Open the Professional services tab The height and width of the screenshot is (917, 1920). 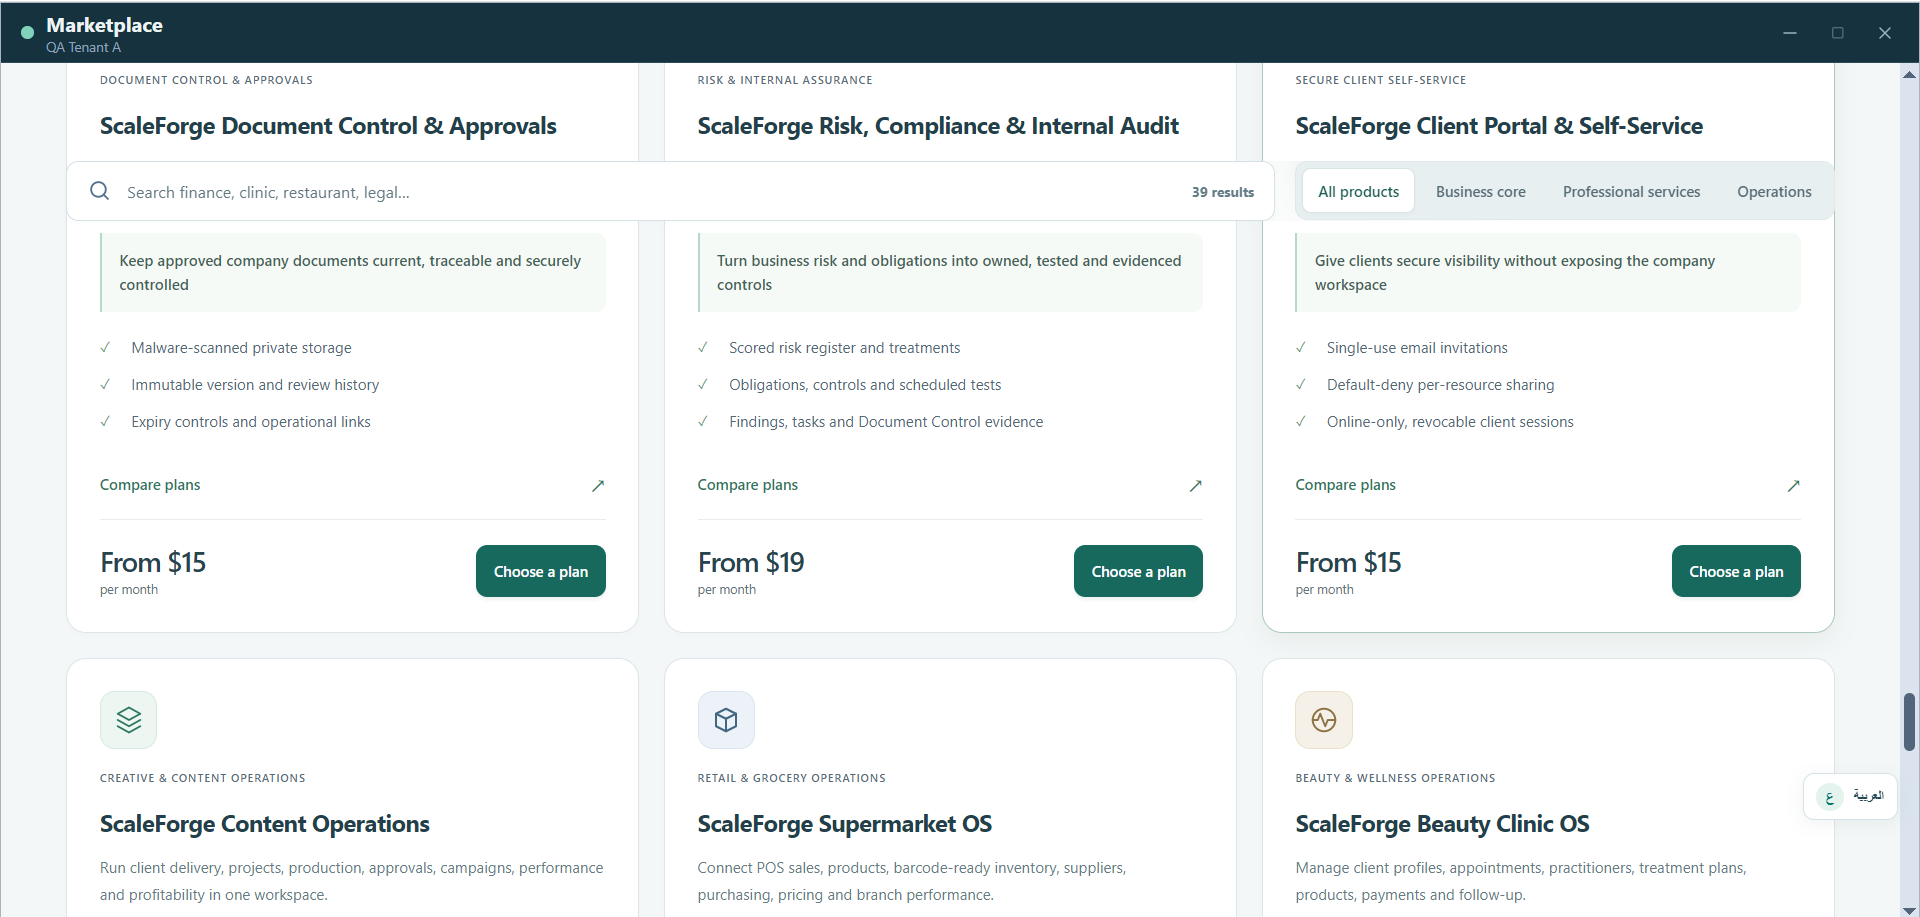click(x=1631, y=191)
